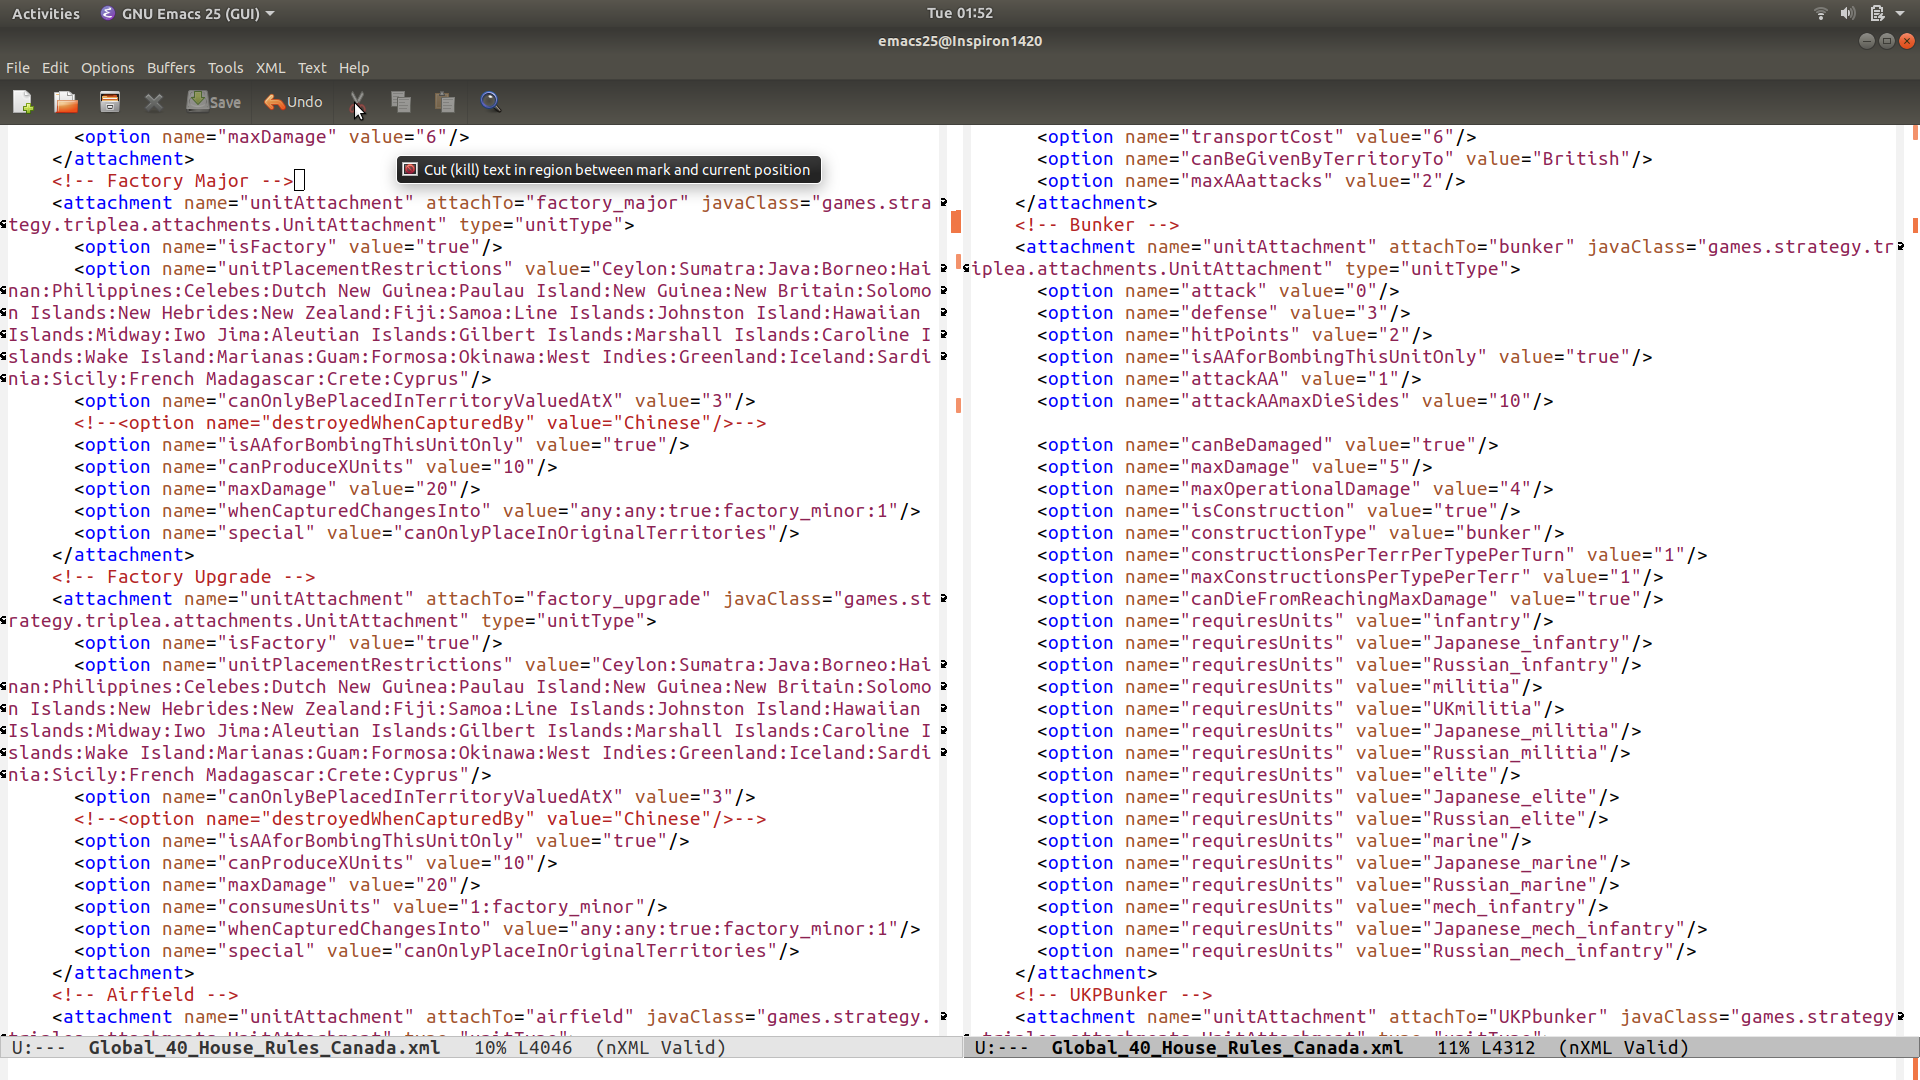
Task: Open the File menu
Action: [x=18, y=68]
